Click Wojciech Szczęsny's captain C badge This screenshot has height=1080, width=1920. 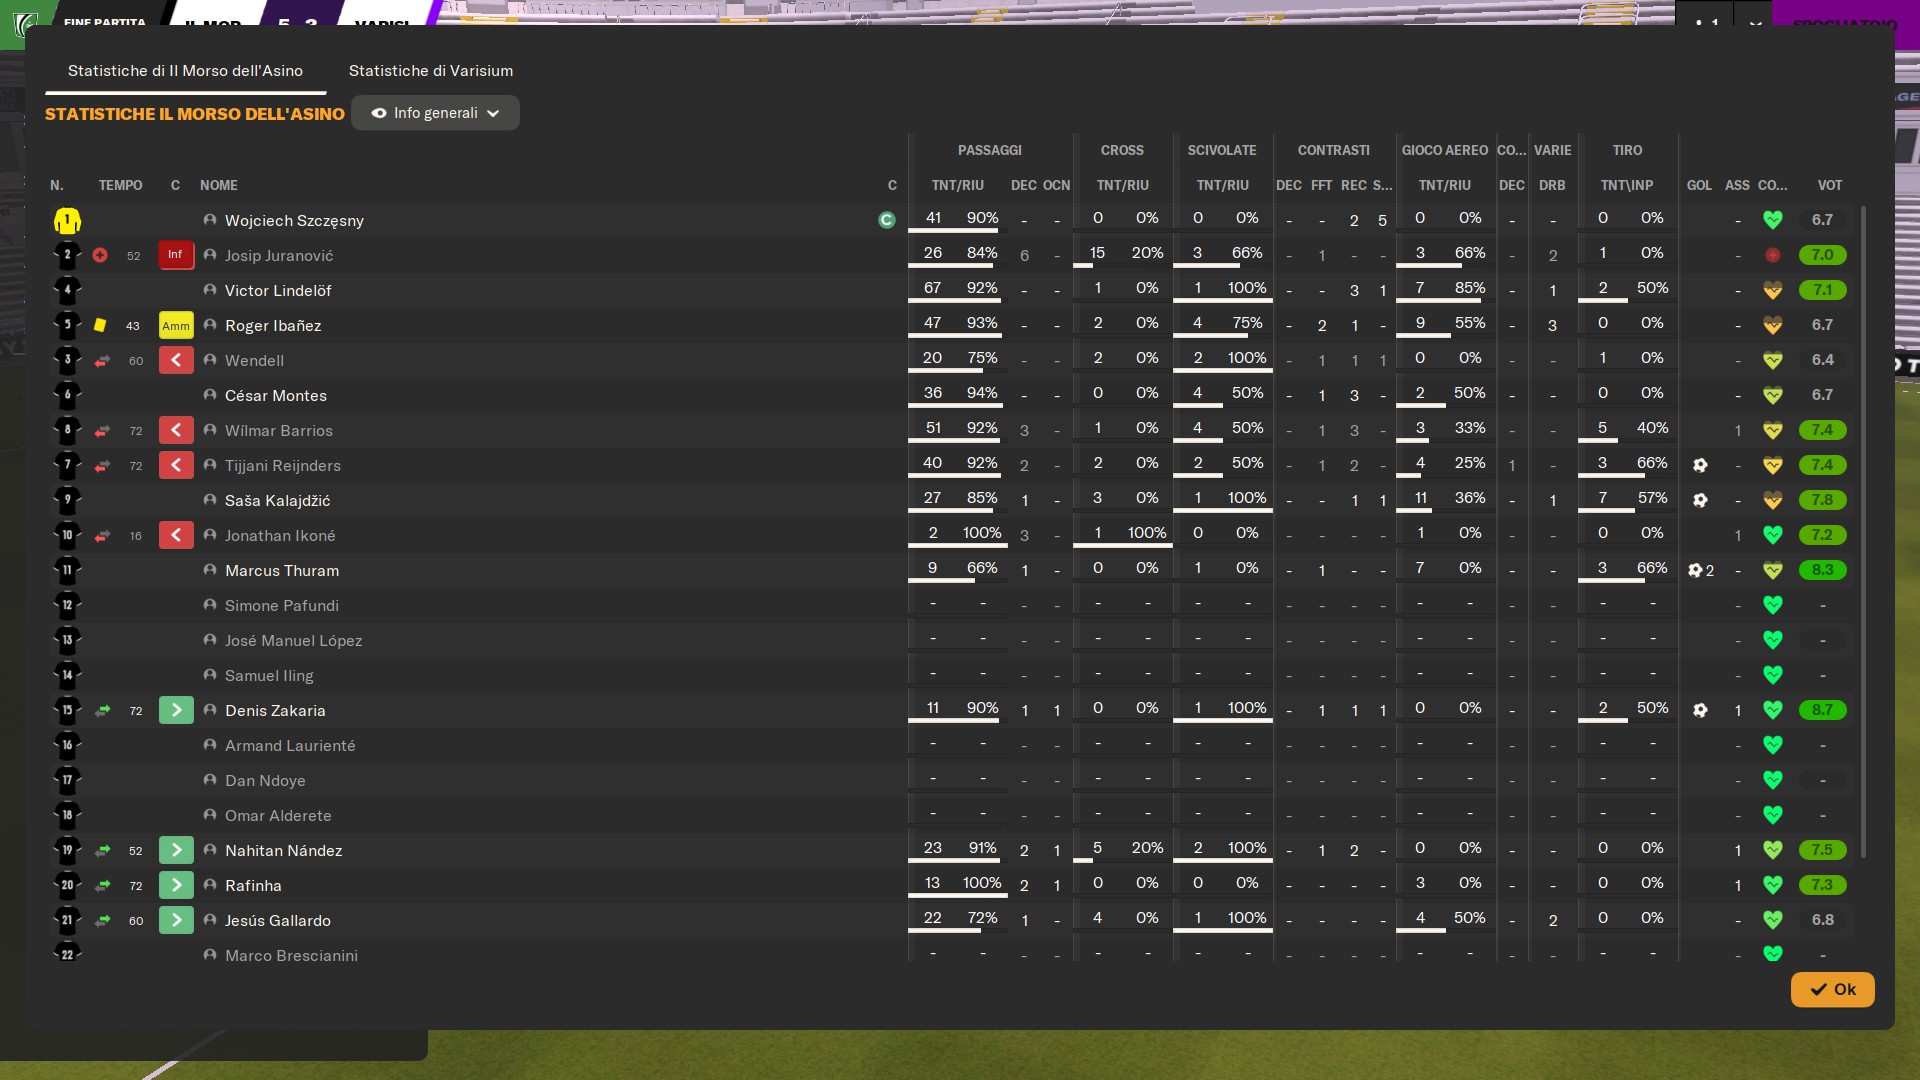coord(886,220)
